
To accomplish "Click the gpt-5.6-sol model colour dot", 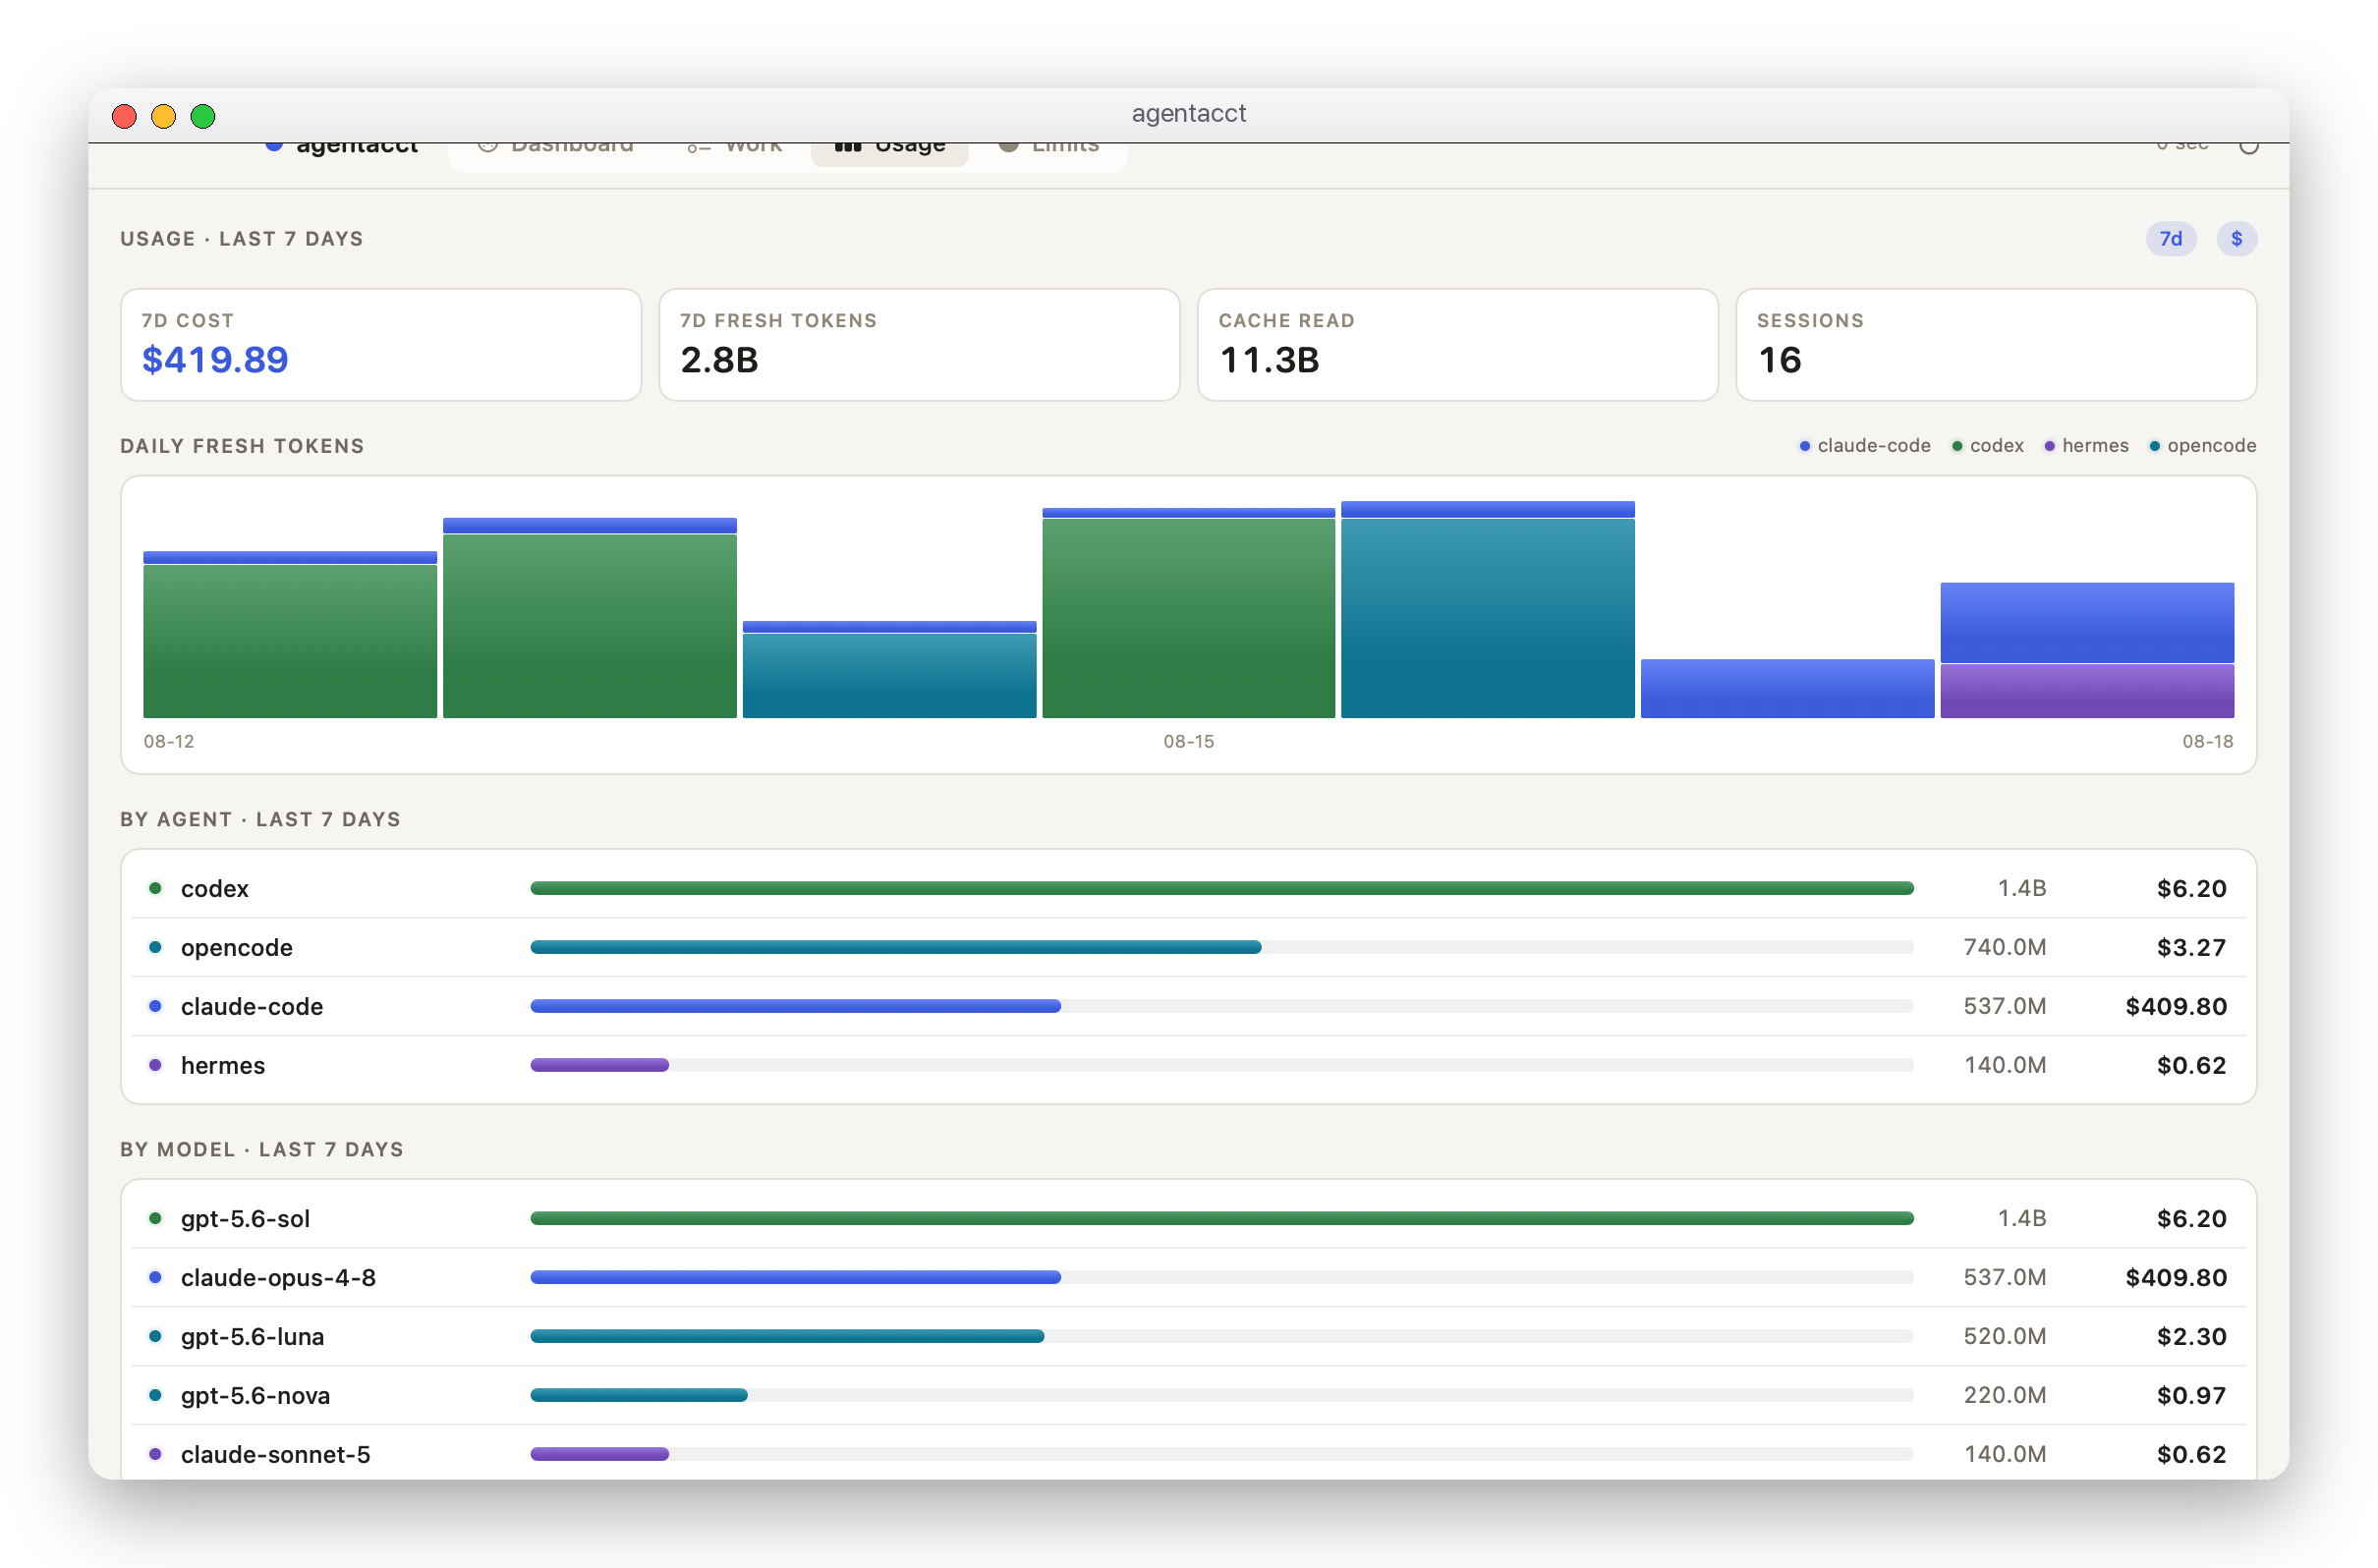I will pos(155,1218).
